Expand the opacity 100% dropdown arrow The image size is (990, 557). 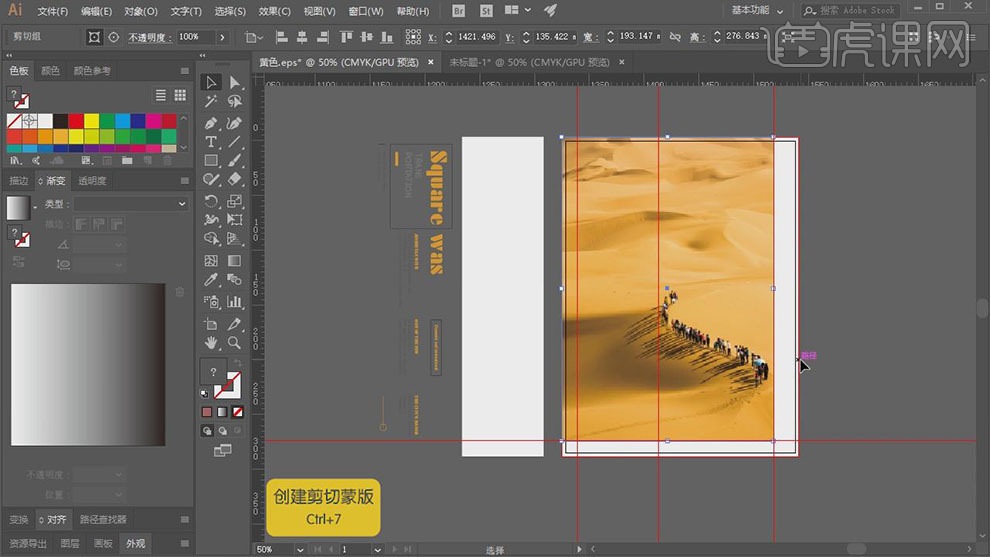tap(223, 37)
